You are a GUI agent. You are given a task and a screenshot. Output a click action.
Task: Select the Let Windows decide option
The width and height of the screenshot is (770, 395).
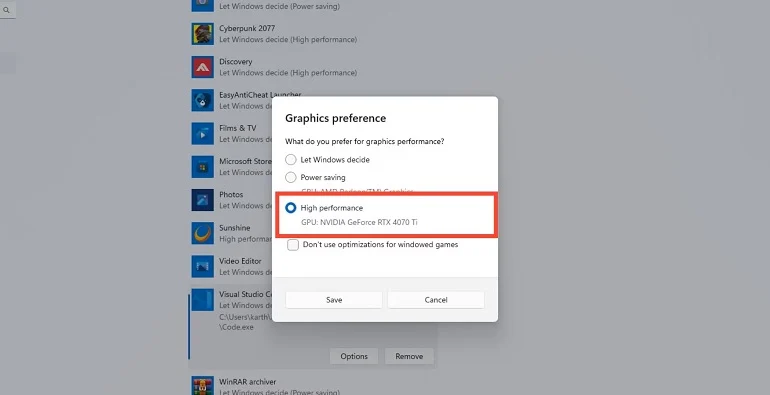291,160
